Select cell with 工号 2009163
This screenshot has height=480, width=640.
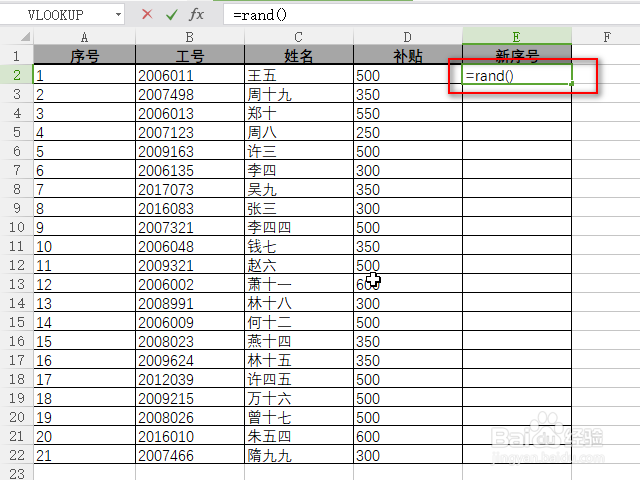click(190, 151)
